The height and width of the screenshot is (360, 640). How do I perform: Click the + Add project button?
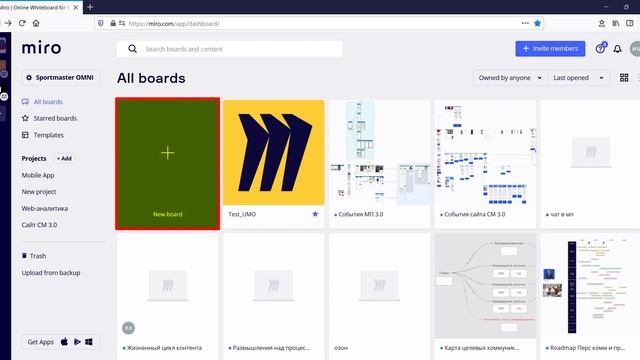(64, 158)
